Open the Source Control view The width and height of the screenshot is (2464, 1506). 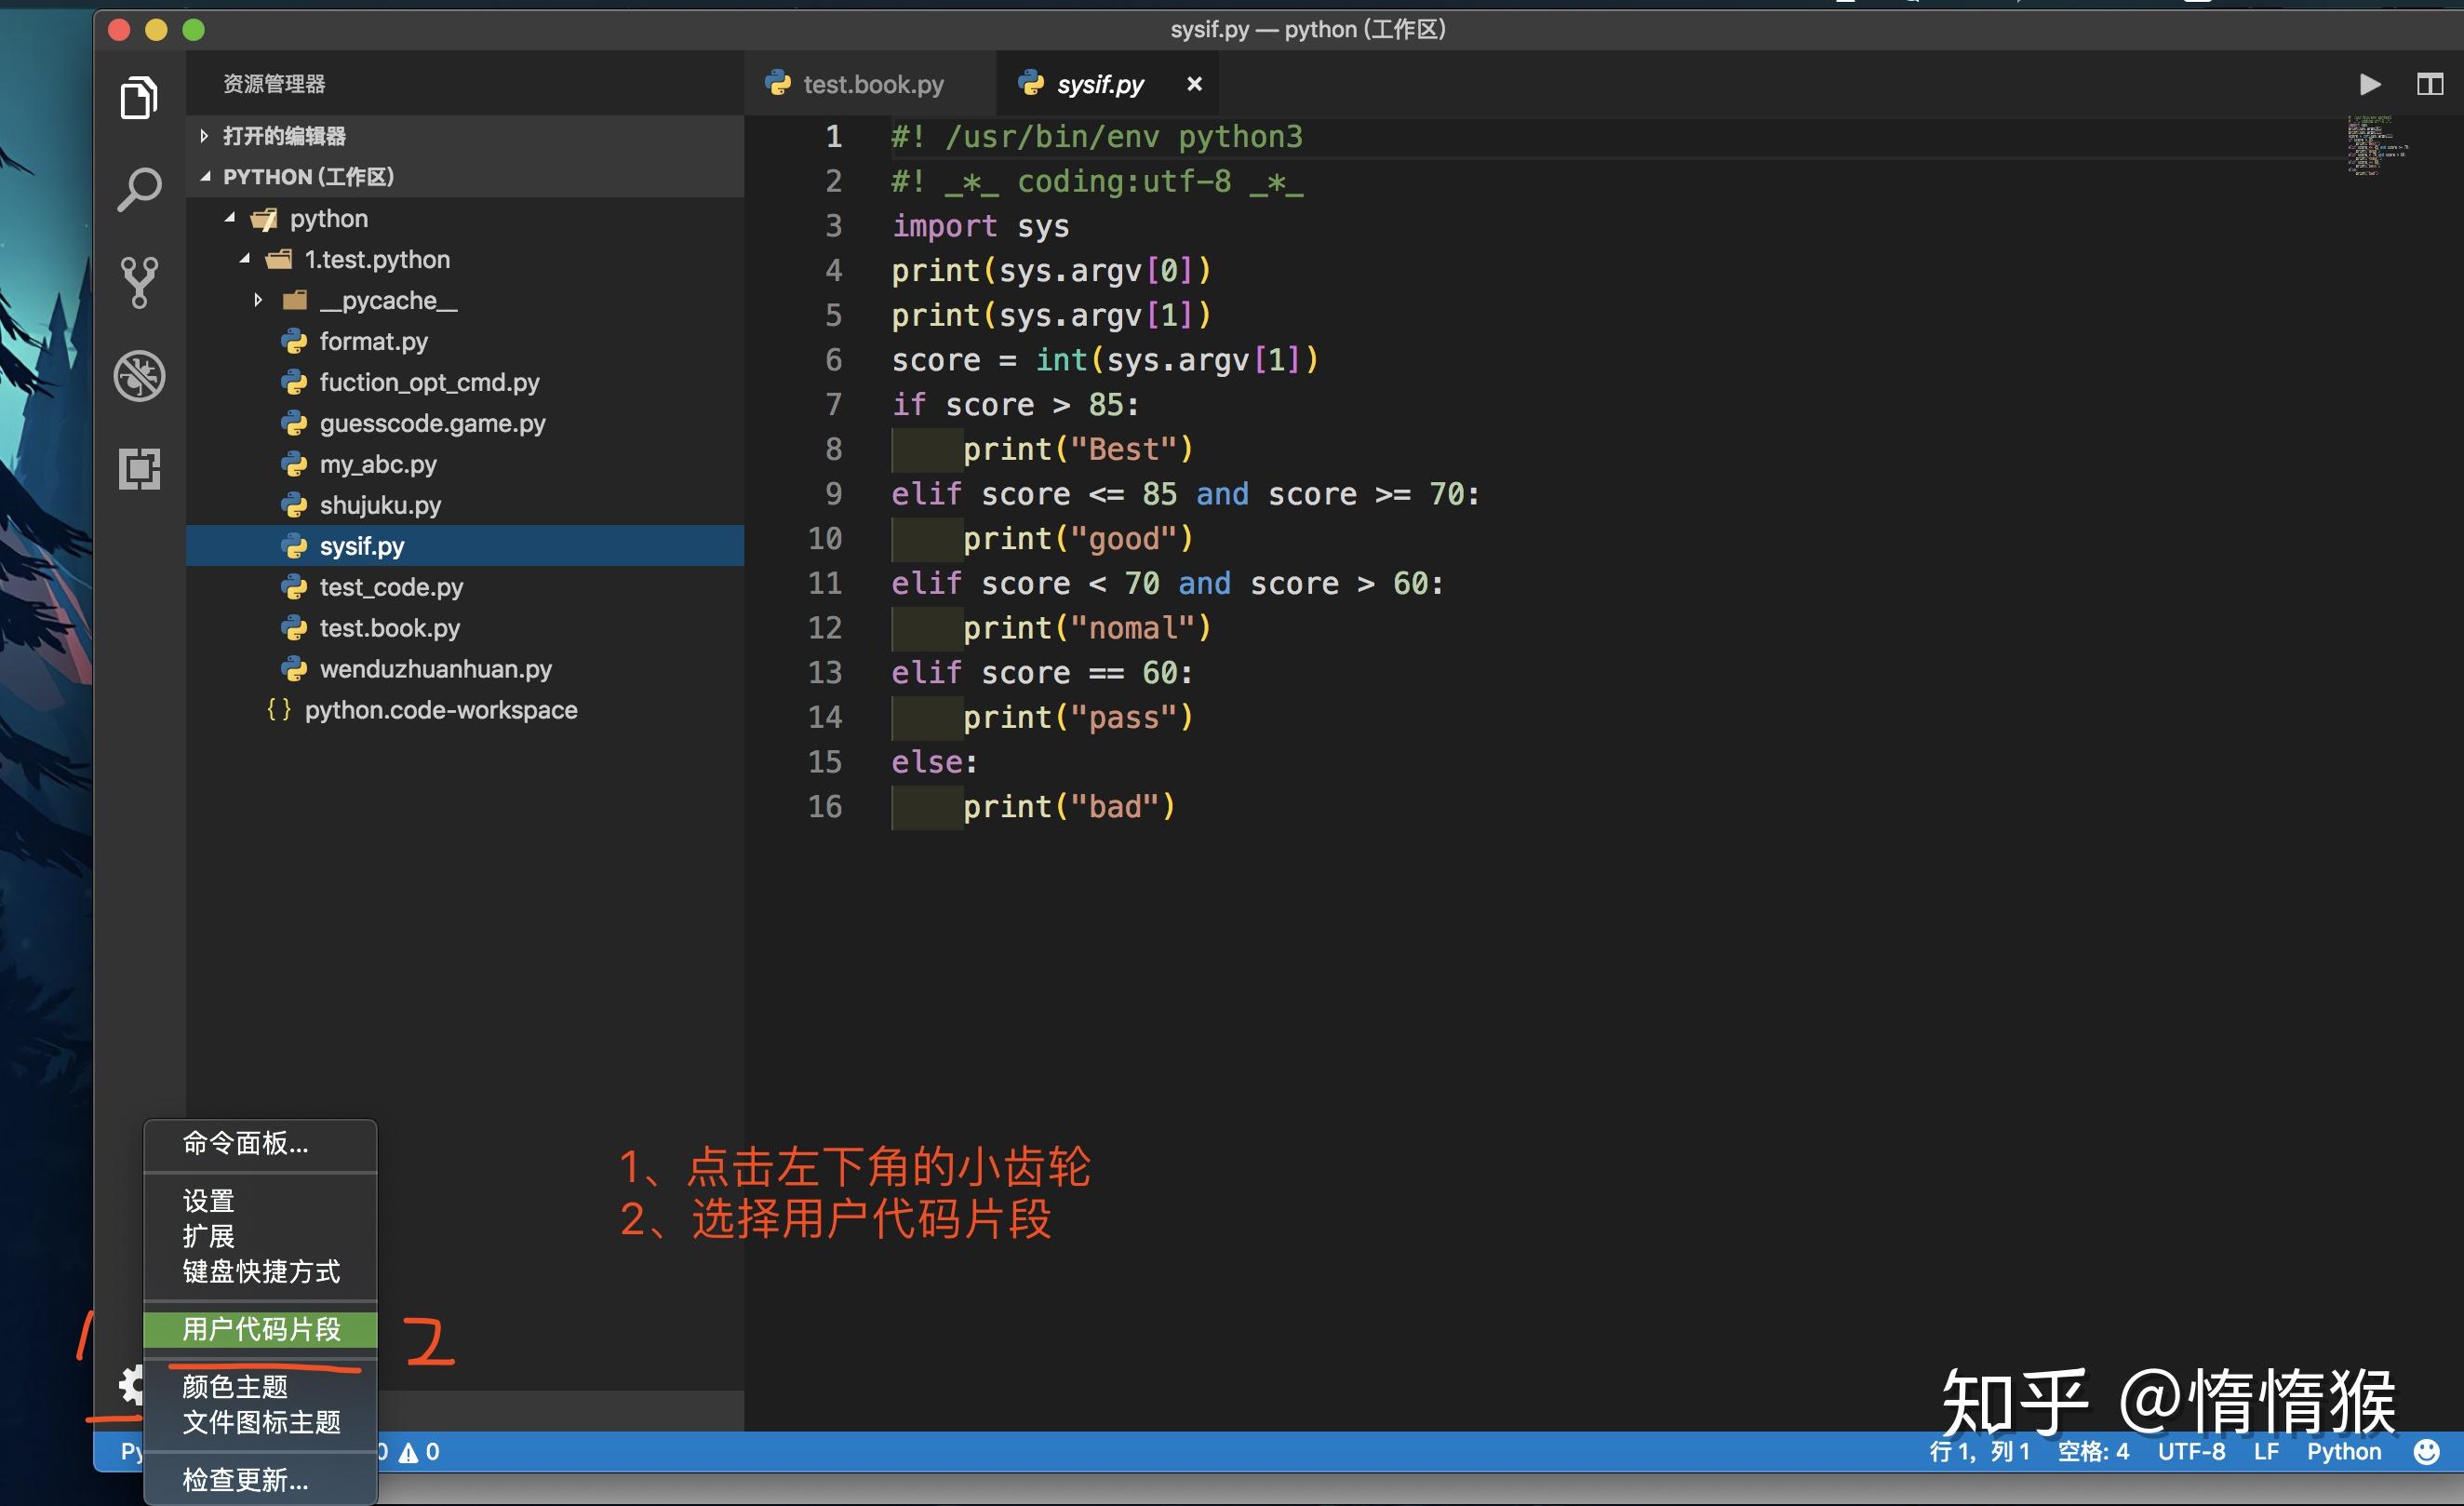(139, 280)
